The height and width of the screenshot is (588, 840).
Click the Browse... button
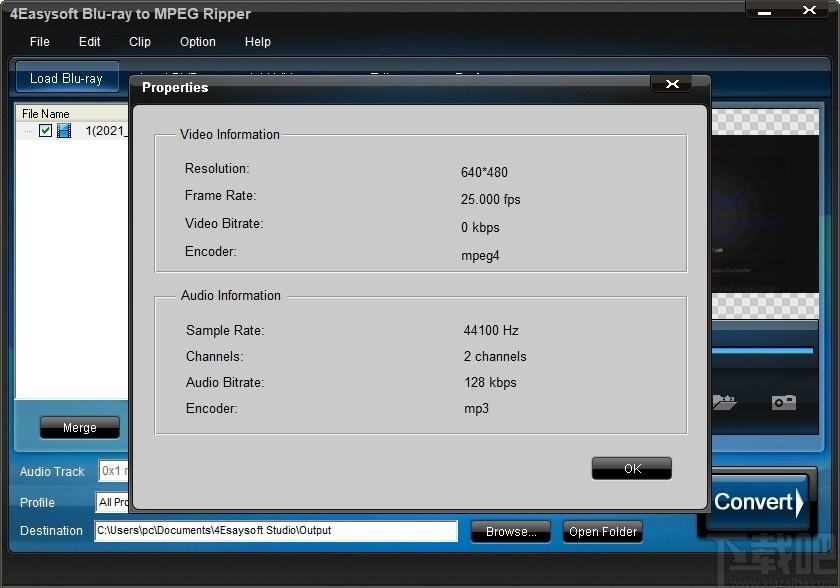[511, 532]
